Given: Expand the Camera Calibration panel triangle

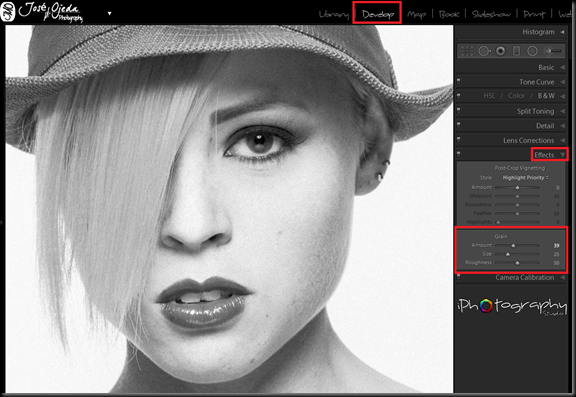Looking at the screenshot, I should click(562, 277).
